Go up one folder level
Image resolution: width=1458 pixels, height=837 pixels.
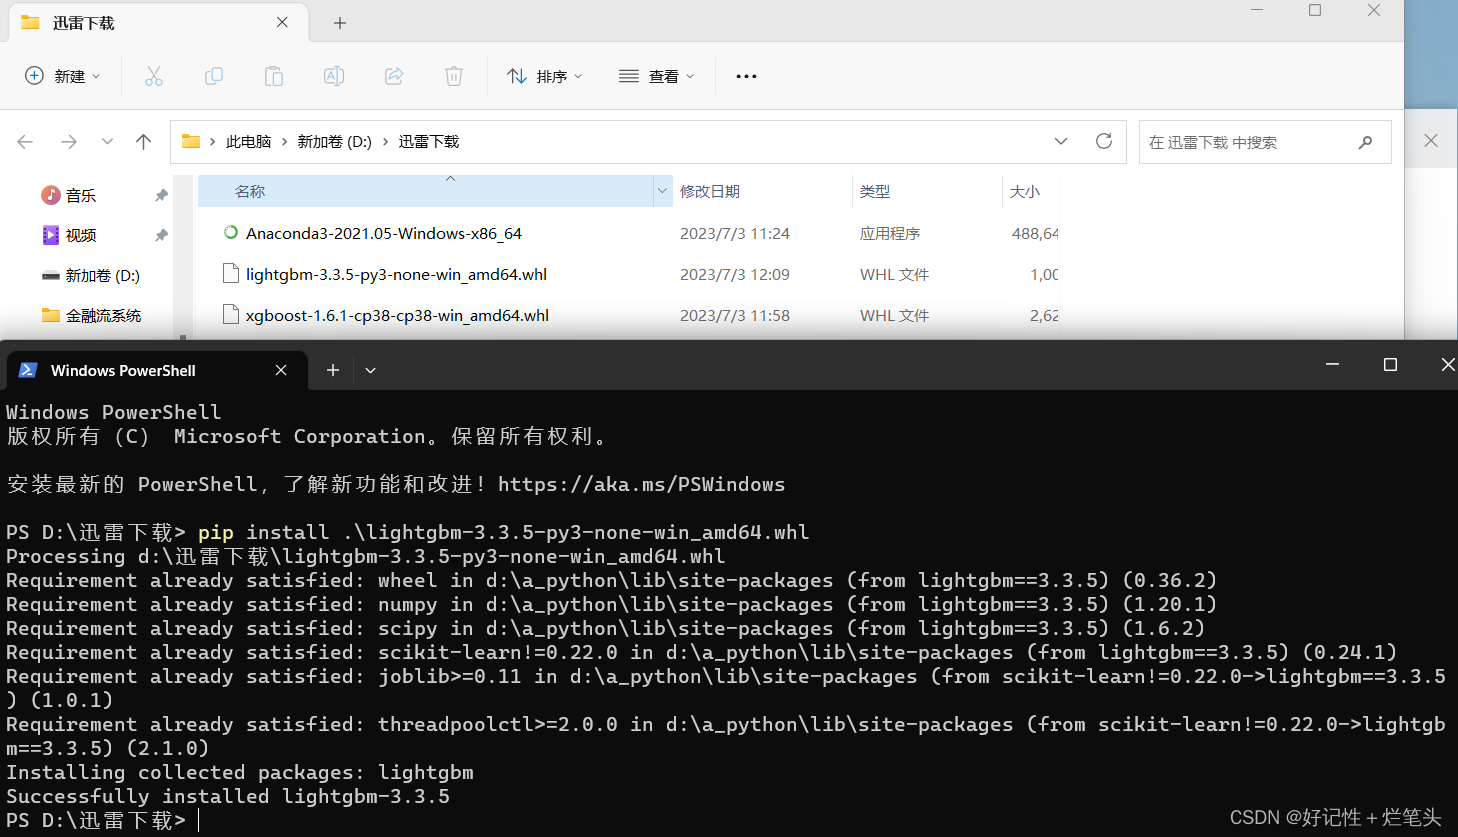click(x=144, y=142)
